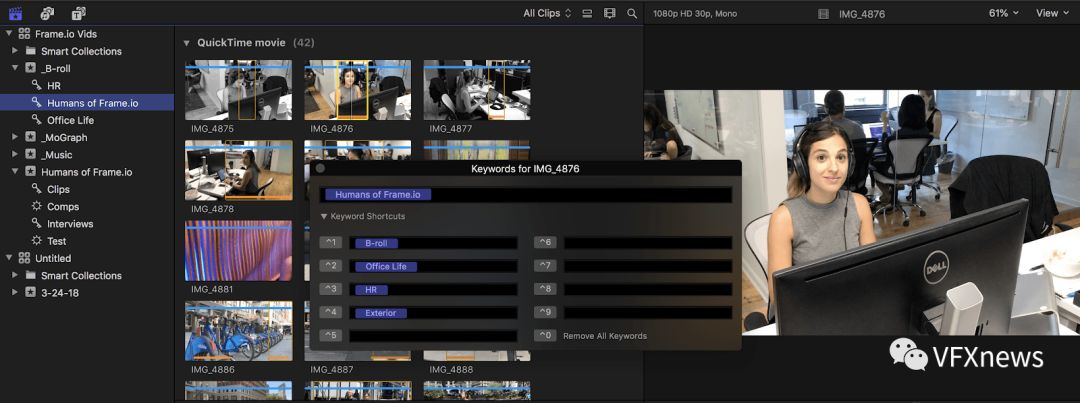Open the All Clips filter dropdown
1080x403 pixels.
click(547, 13)
